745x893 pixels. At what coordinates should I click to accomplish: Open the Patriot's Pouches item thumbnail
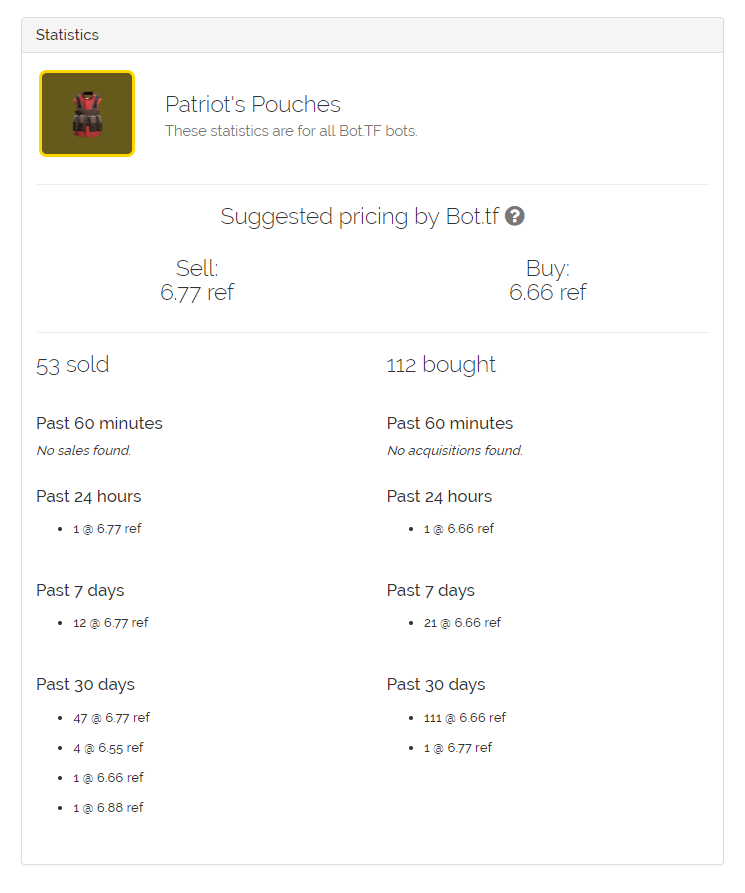click(87, 113)
